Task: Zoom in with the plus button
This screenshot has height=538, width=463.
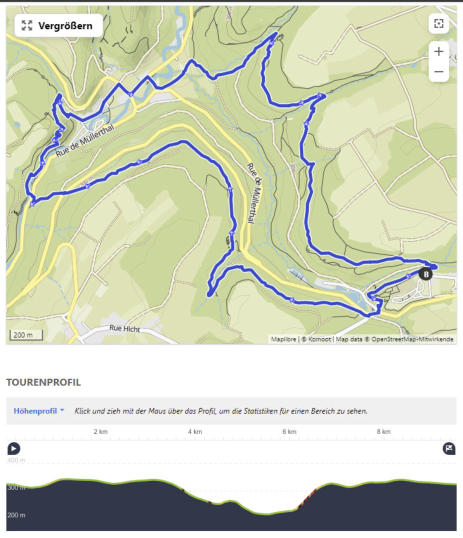Action: [x=439, y=51]
